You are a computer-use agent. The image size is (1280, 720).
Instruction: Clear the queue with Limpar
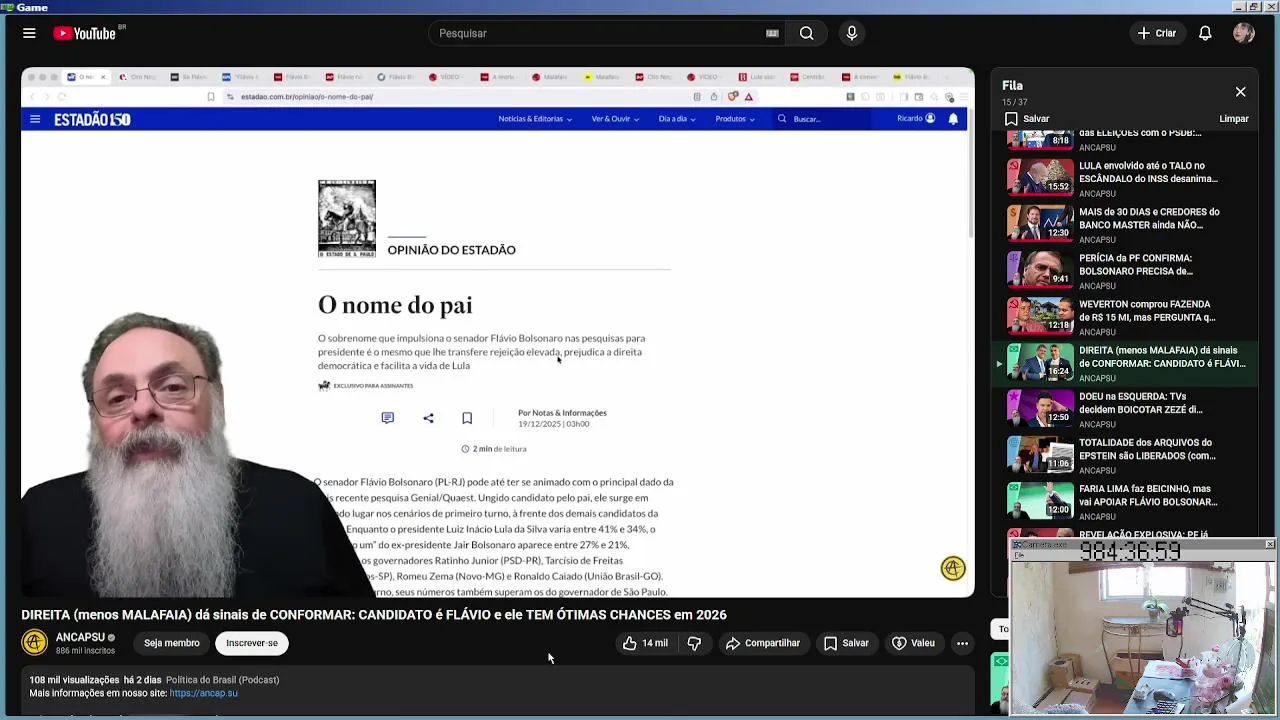[x=1233, y=119]
